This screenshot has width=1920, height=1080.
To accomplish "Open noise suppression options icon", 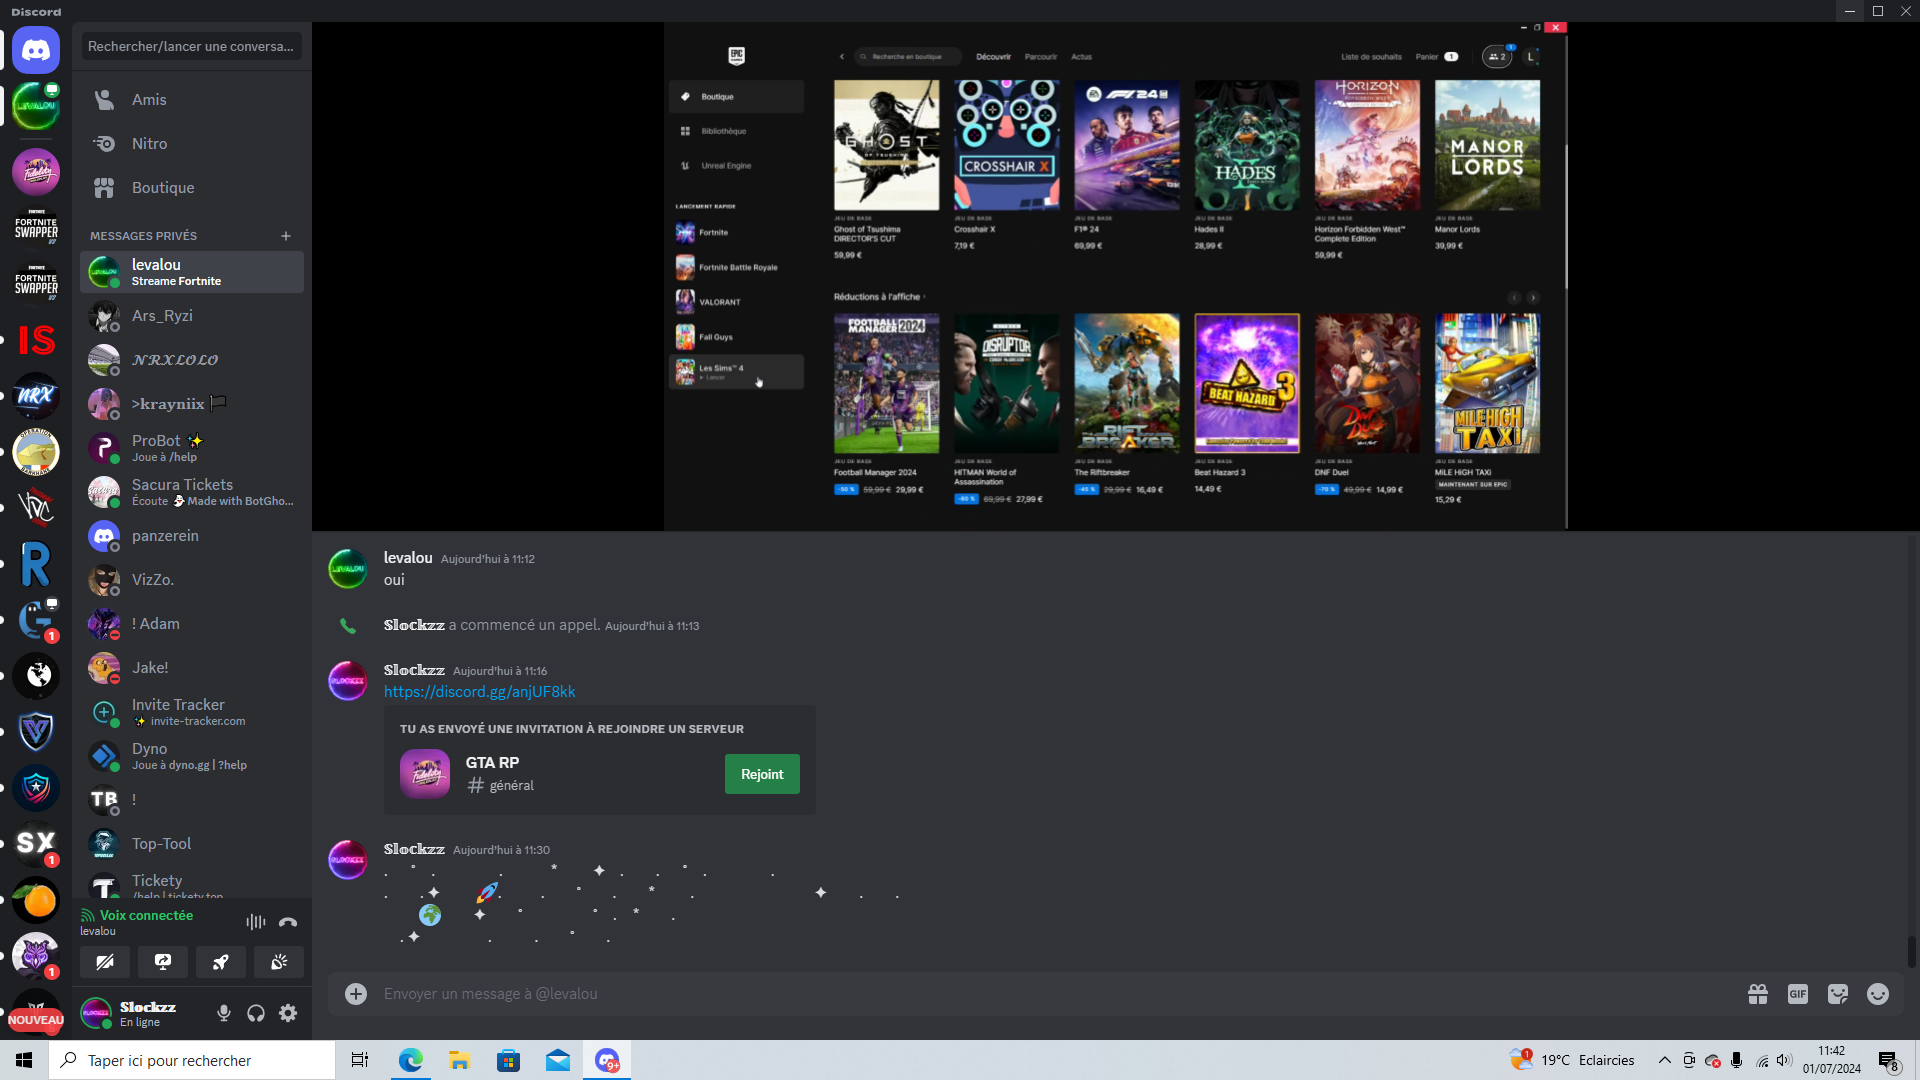I will (256, 922).
